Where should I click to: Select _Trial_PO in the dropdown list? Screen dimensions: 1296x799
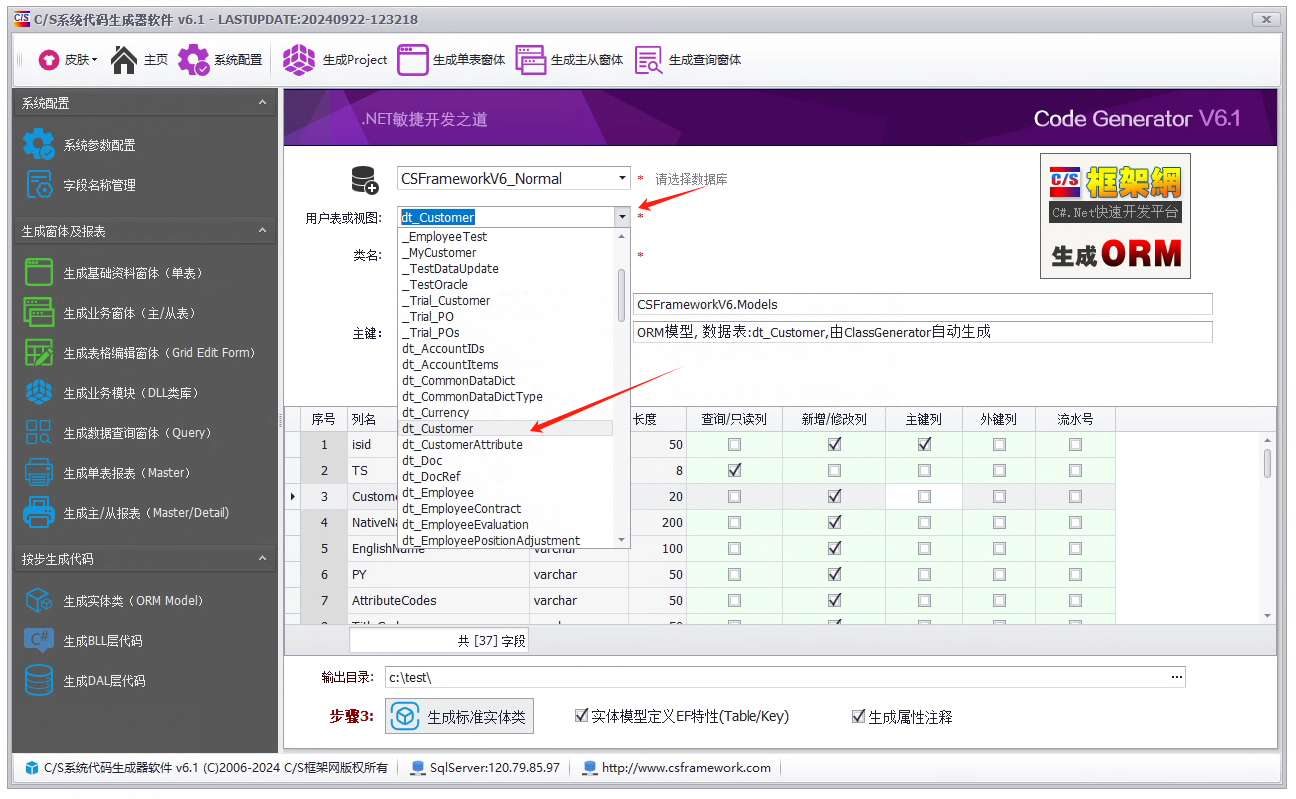click(x=506, y=316)
